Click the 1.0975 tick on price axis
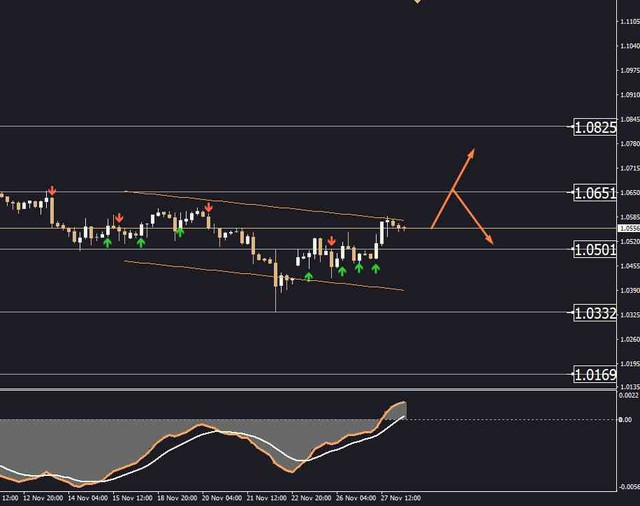This screenshot has width=640, height=506. [630, 71]
